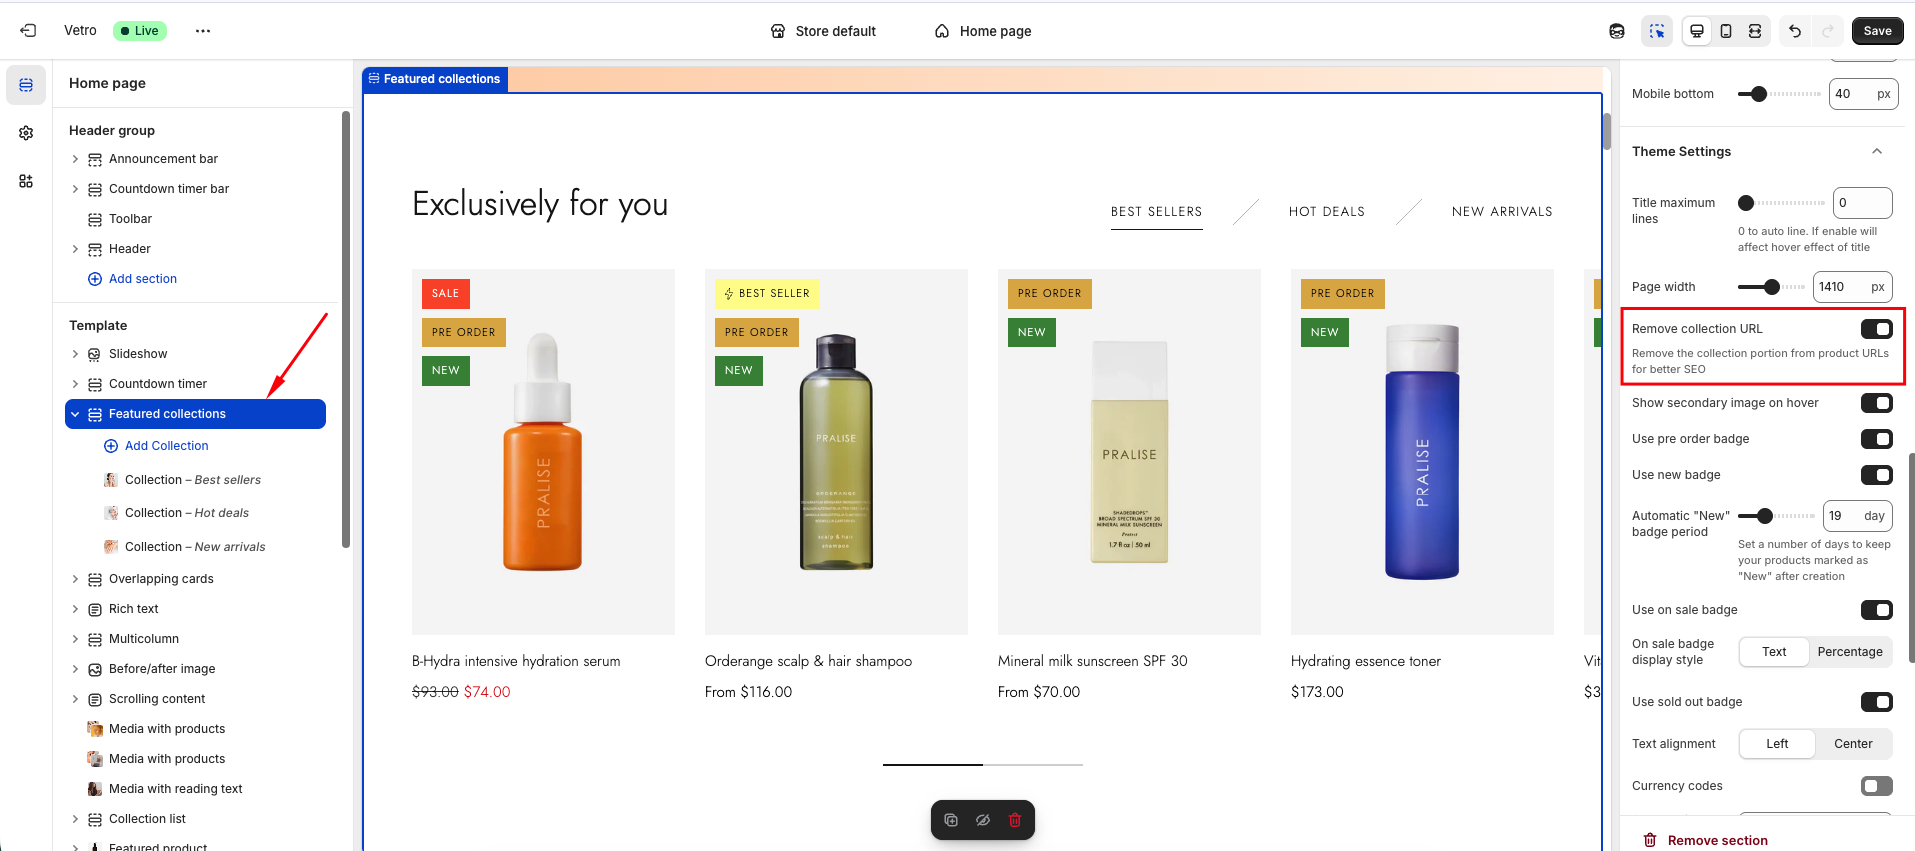The image size is (1915, 851).
Task: Expand the Slideshow section
Action: click(75, 354)
